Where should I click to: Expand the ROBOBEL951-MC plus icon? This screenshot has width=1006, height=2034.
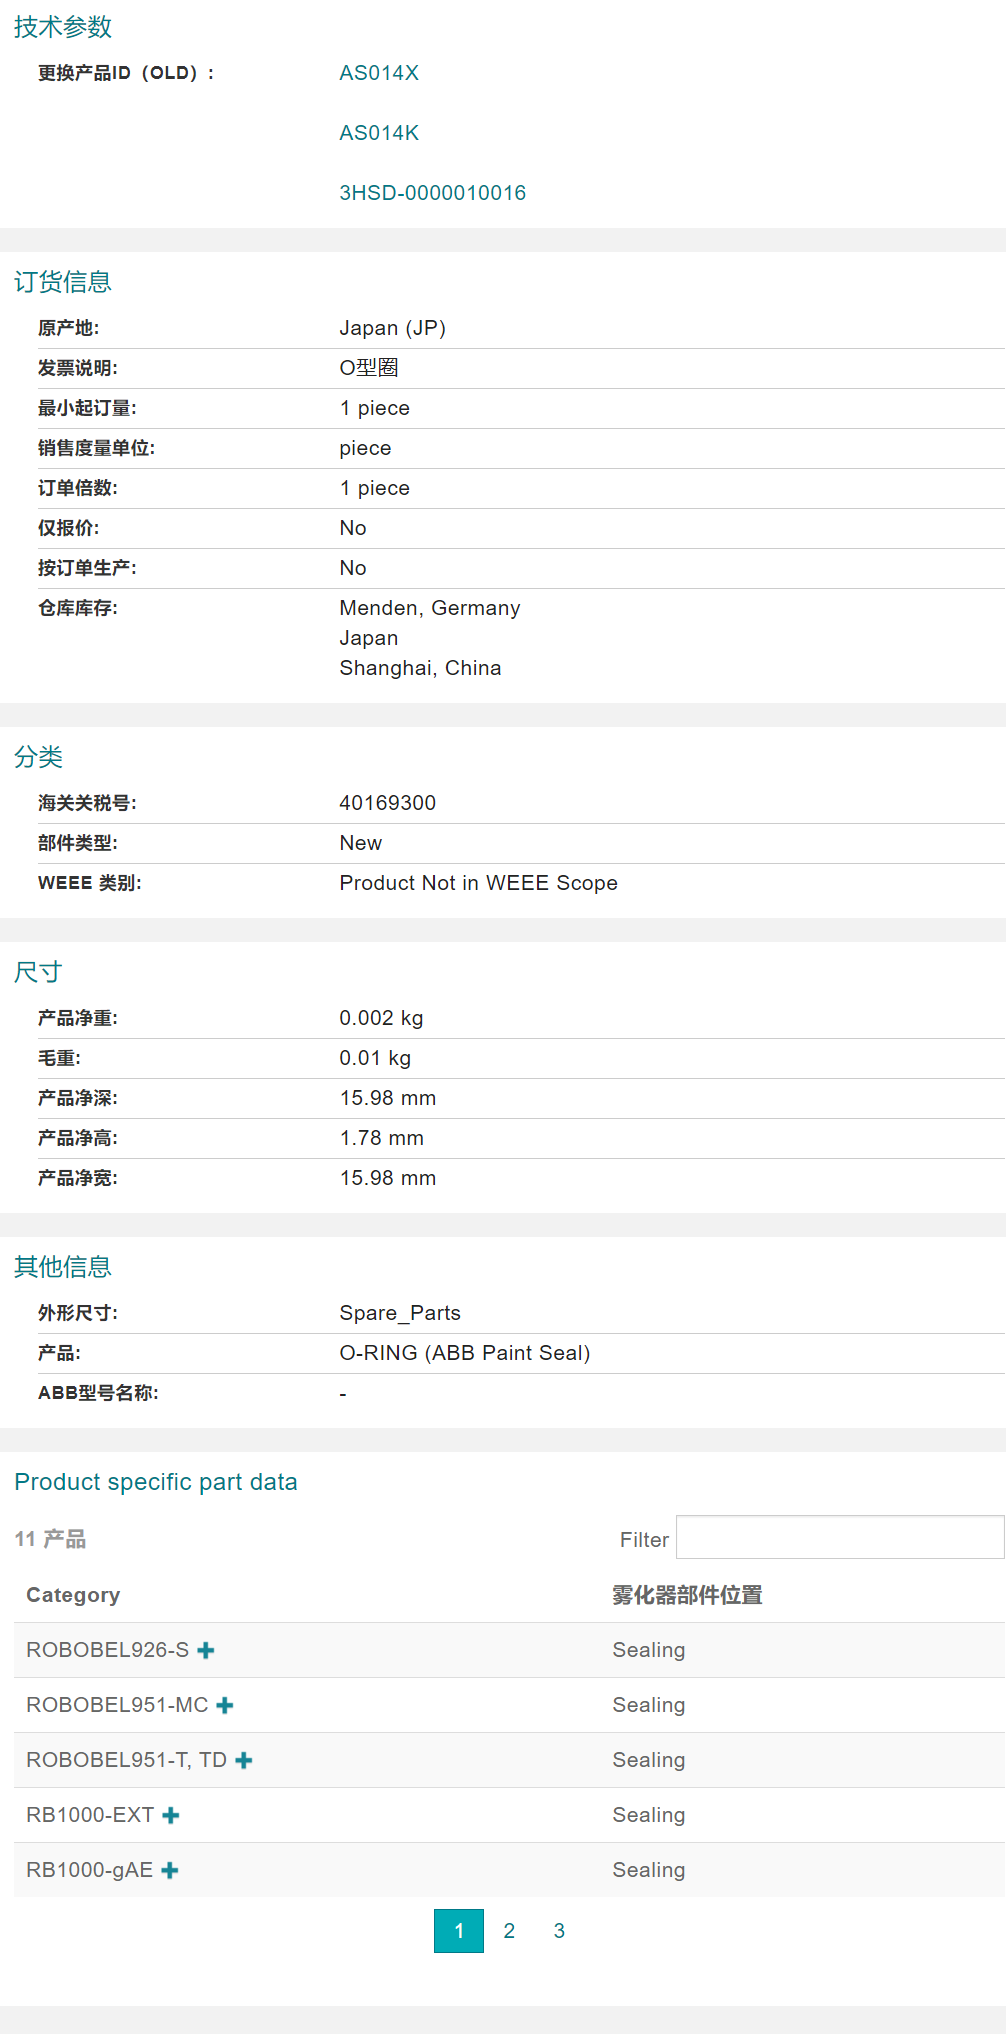point(225,1705)
